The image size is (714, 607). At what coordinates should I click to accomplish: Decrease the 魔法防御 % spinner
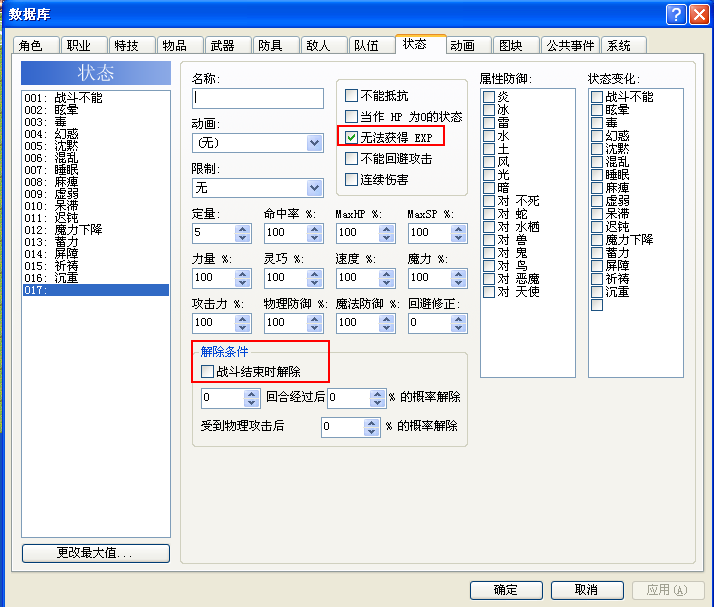387,328
